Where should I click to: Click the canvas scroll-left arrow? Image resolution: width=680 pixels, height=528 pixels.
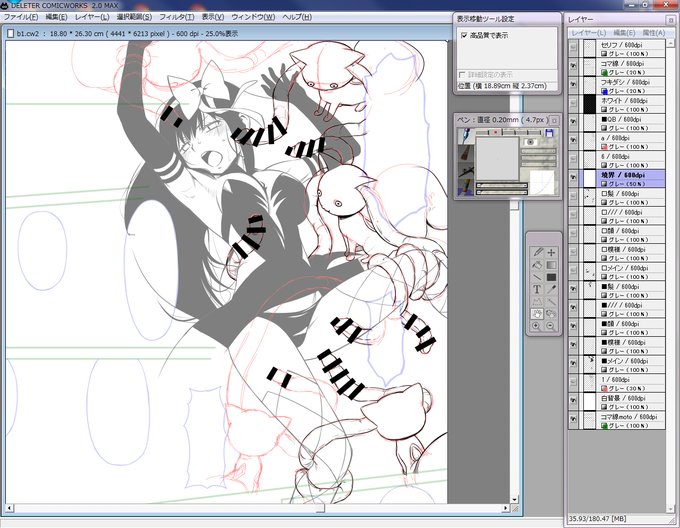pyautogui.click(x=10, y=508)
